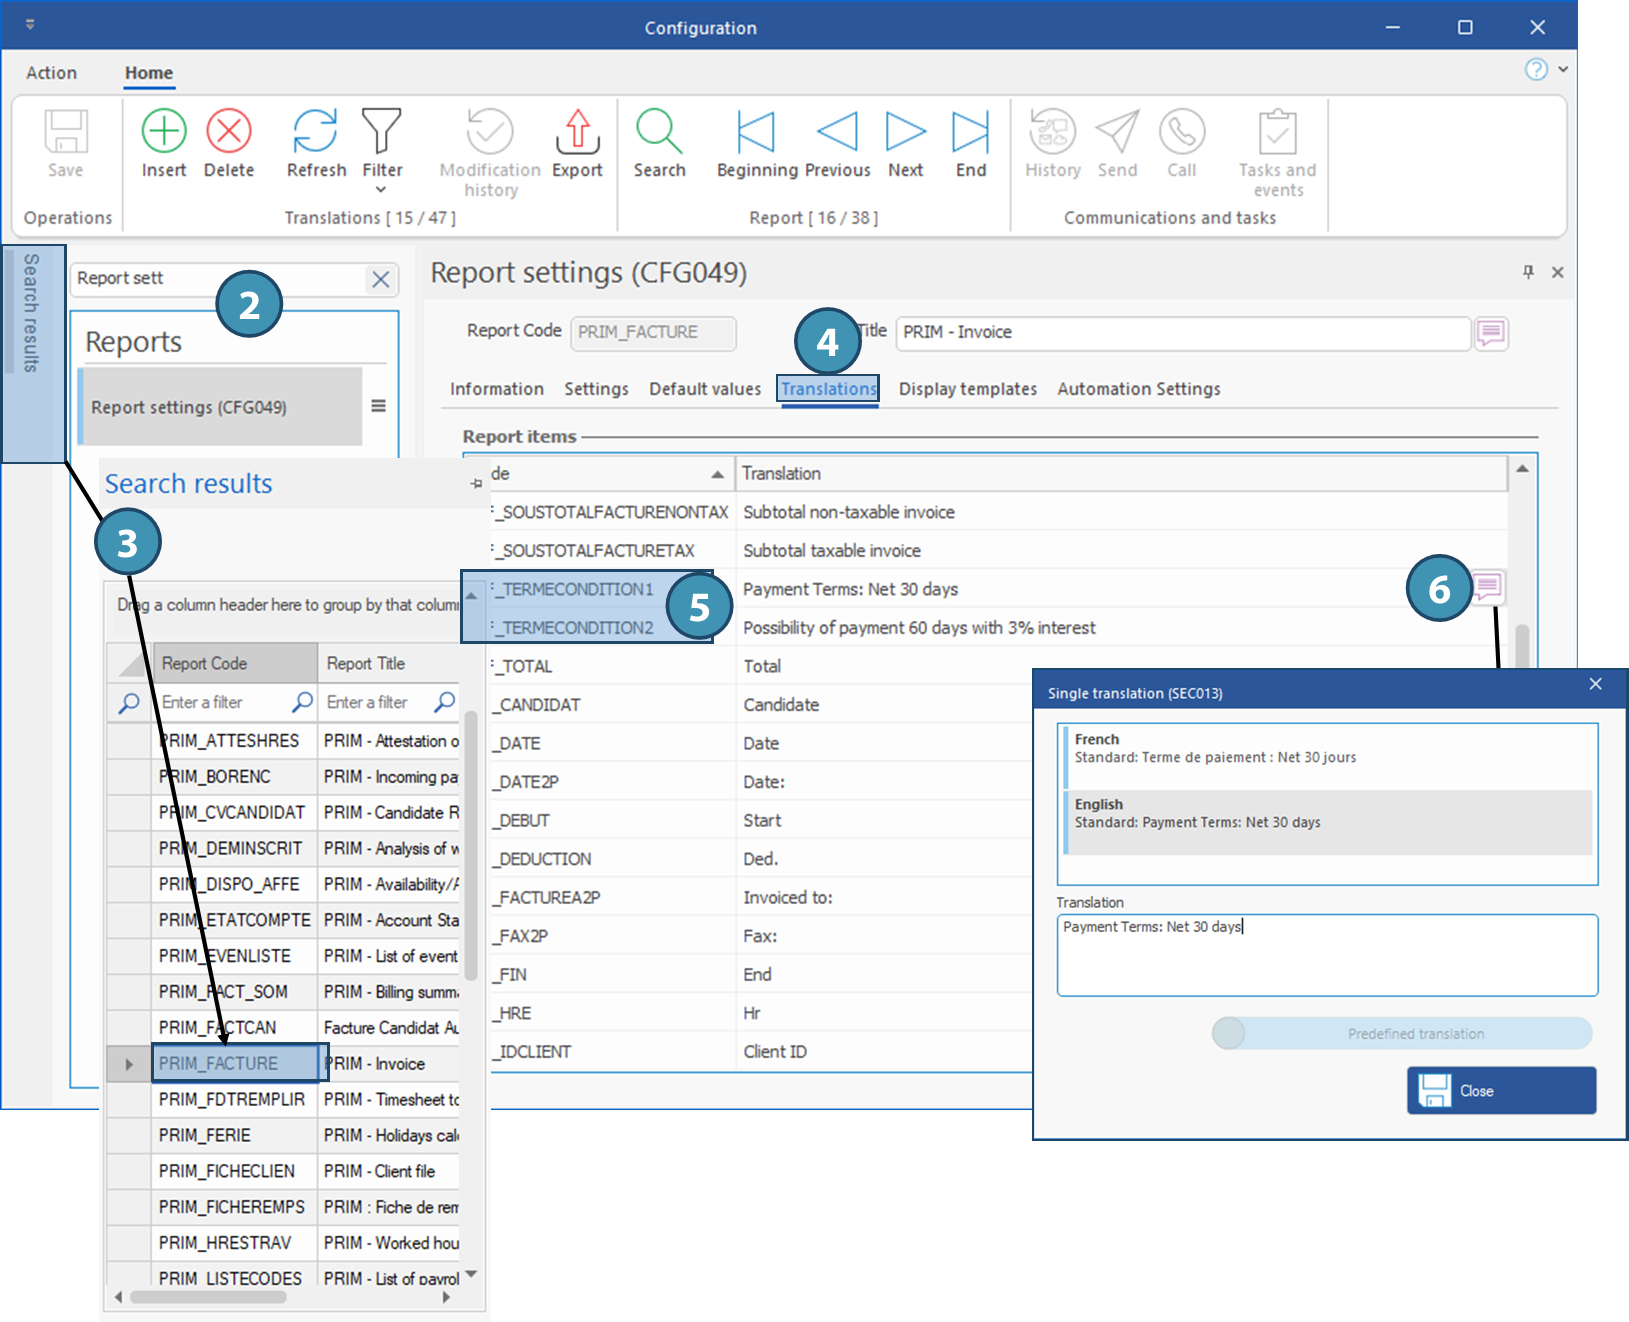Image resolution: width=1629 pixels, height=1322 pixels.
Task: Jump to Beginning report record
Action: click(756, 132)
